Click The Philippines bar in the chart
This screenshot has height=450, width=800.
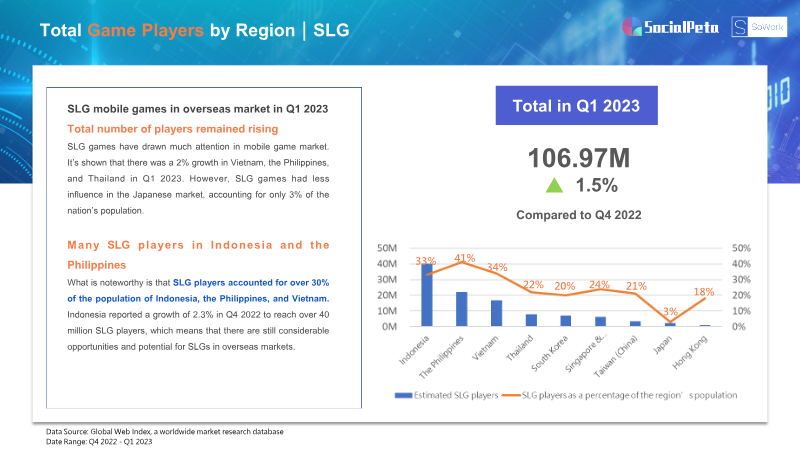462,309
